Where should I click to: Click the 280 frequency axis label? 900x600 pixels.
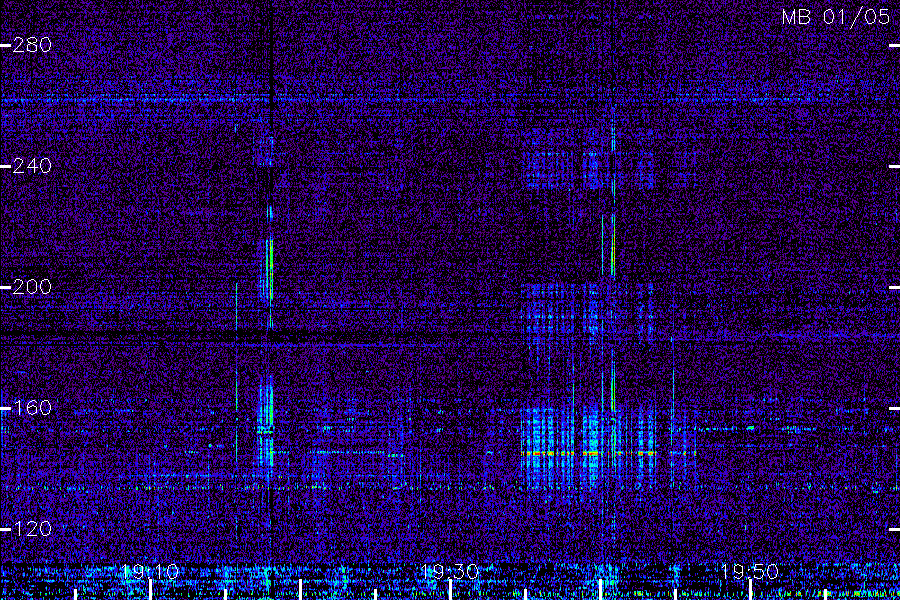coord(32,45)
